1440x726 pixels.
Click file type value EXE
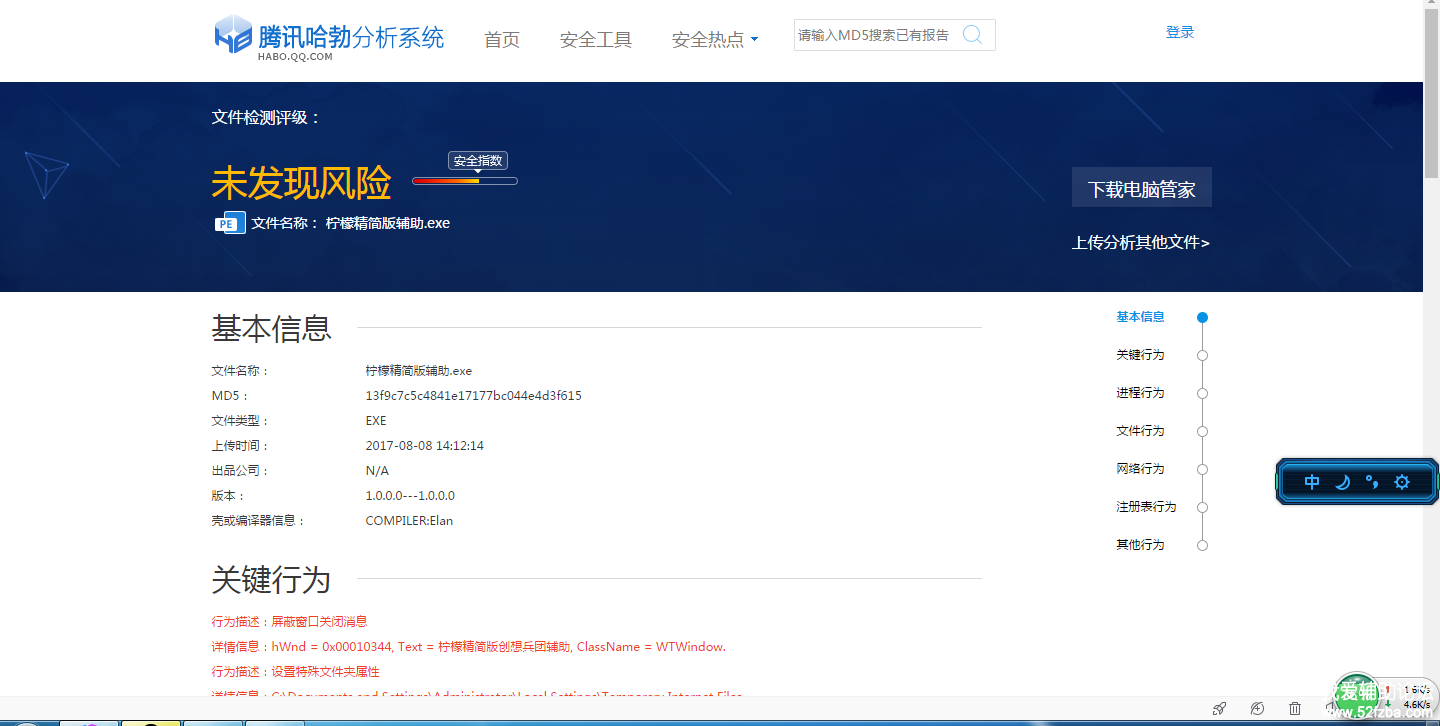point(376,421)
